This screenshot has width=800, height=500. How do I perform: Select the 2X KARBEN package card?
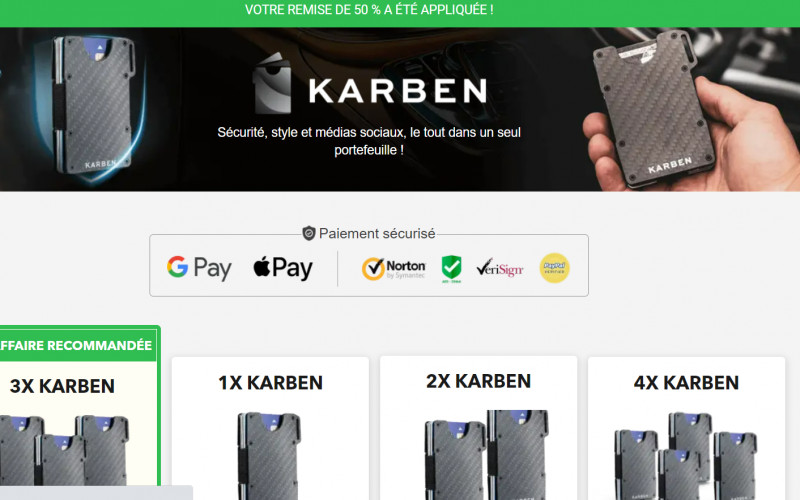pos(479,428)
